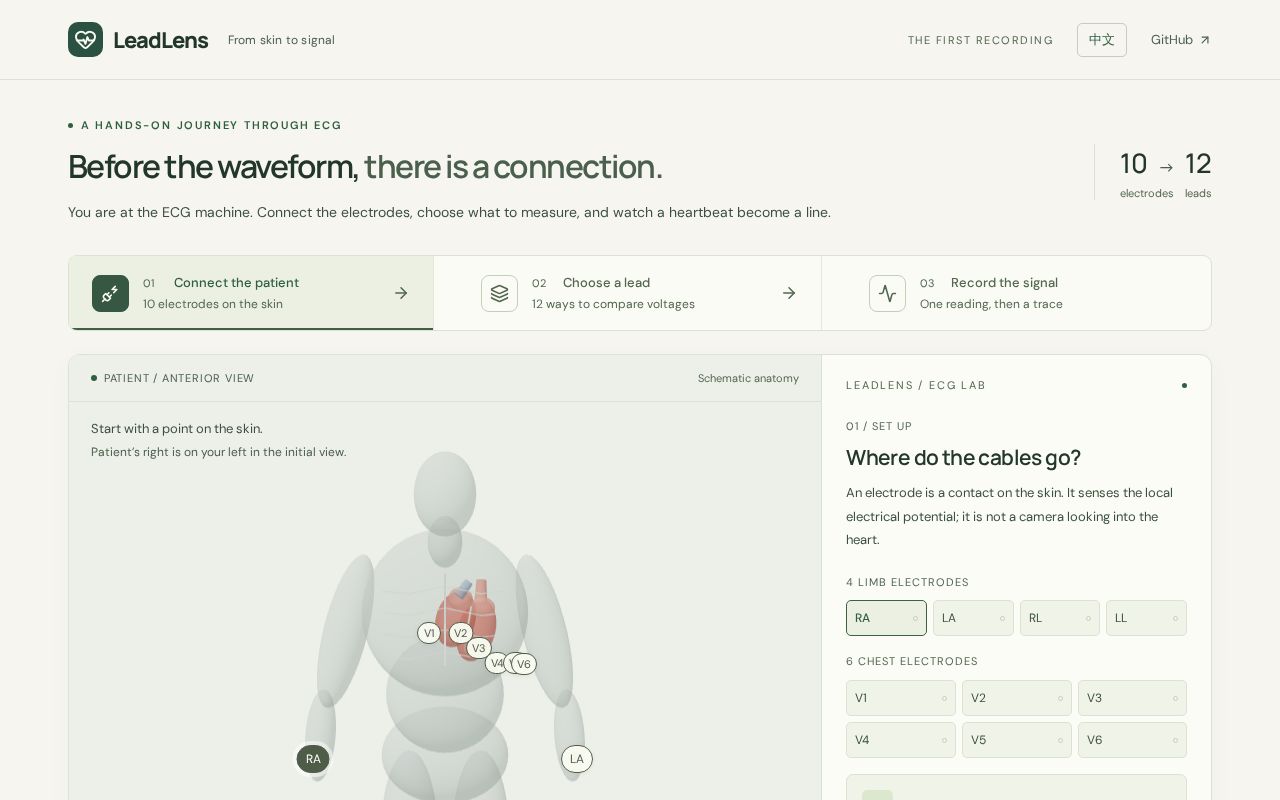The image size is (1280, 800).
Task: Select V4 electrode marker on the chest
Action: pyautogui.click(x=496, y=663)
